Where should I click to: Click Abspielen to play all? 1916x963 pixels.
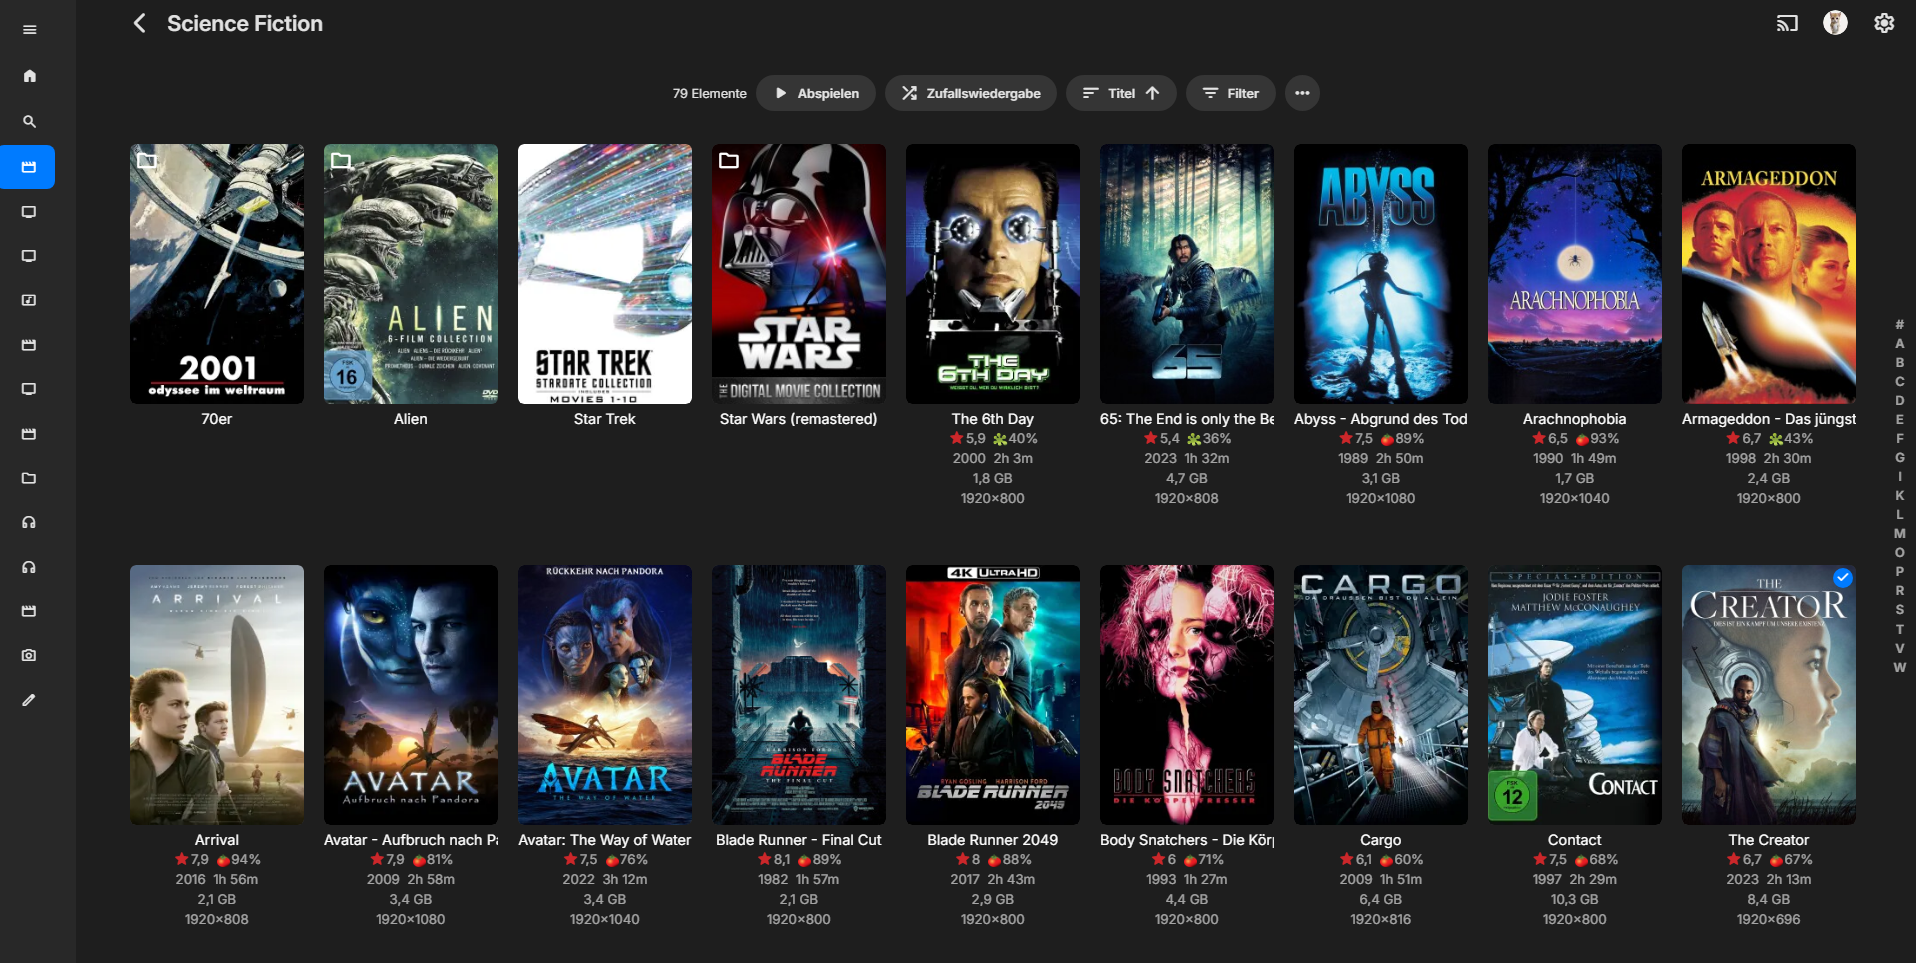click(816, 93)
